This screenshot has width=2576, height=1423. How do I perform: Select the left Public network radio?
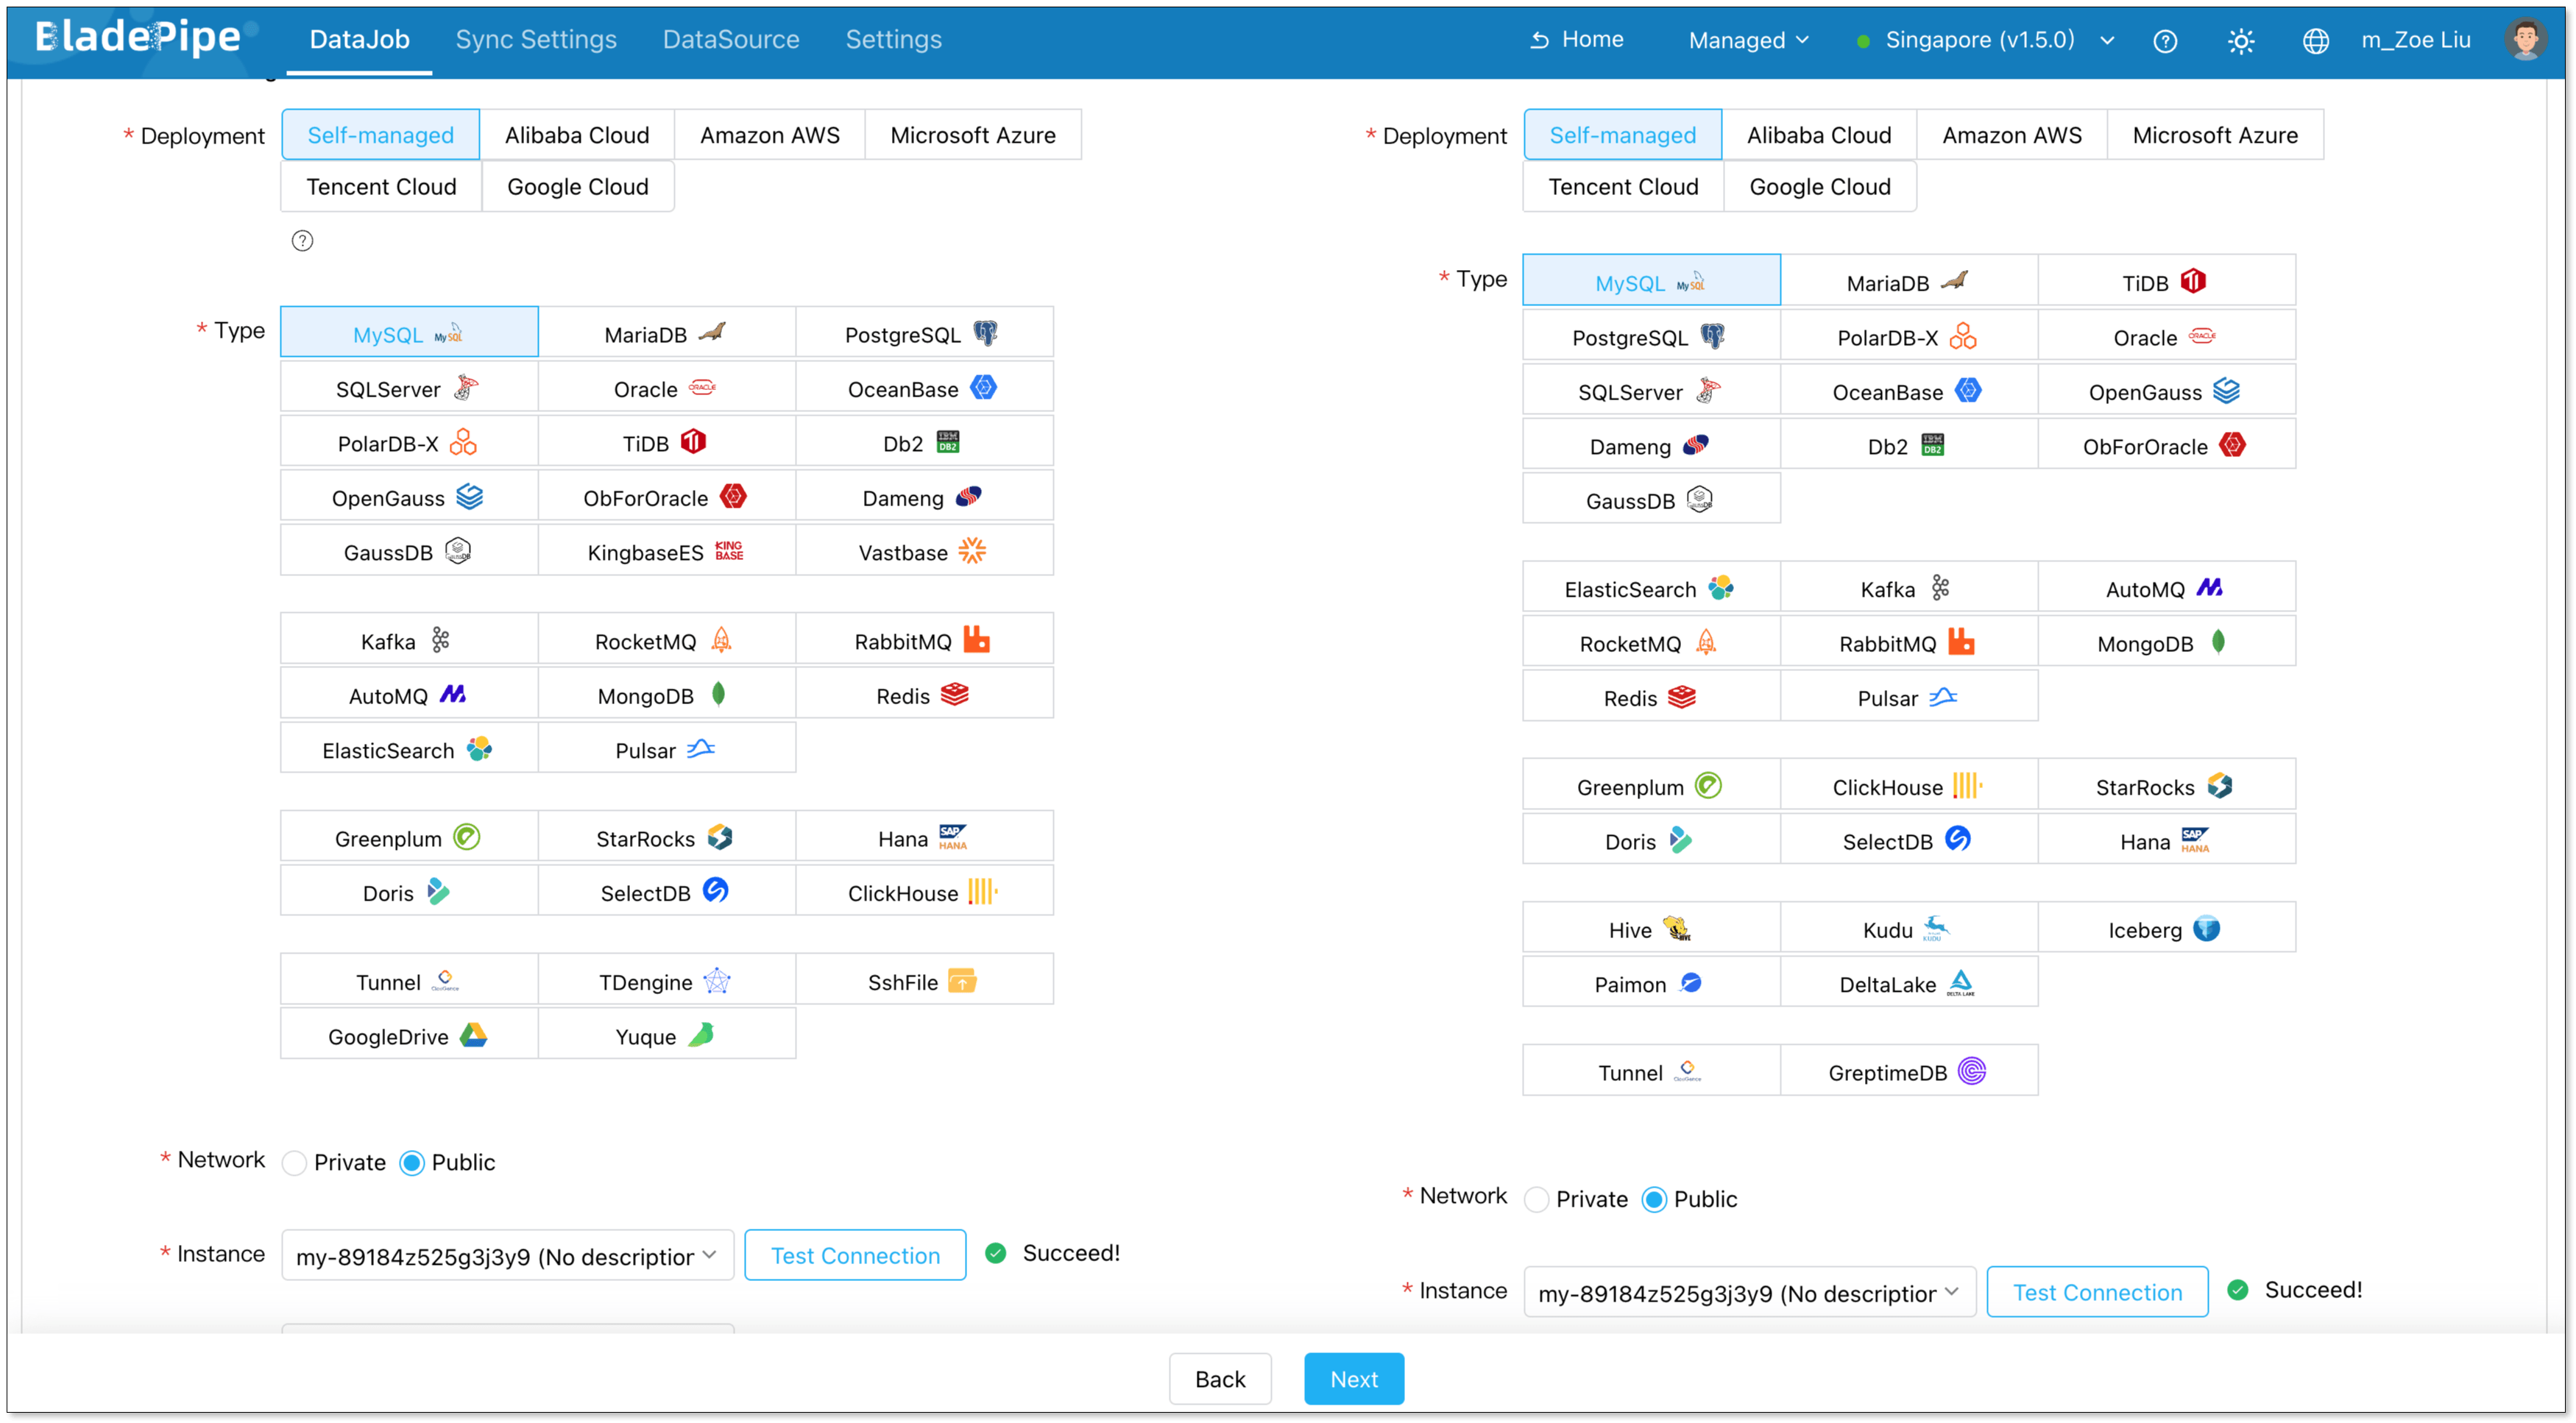[412, 1162]
